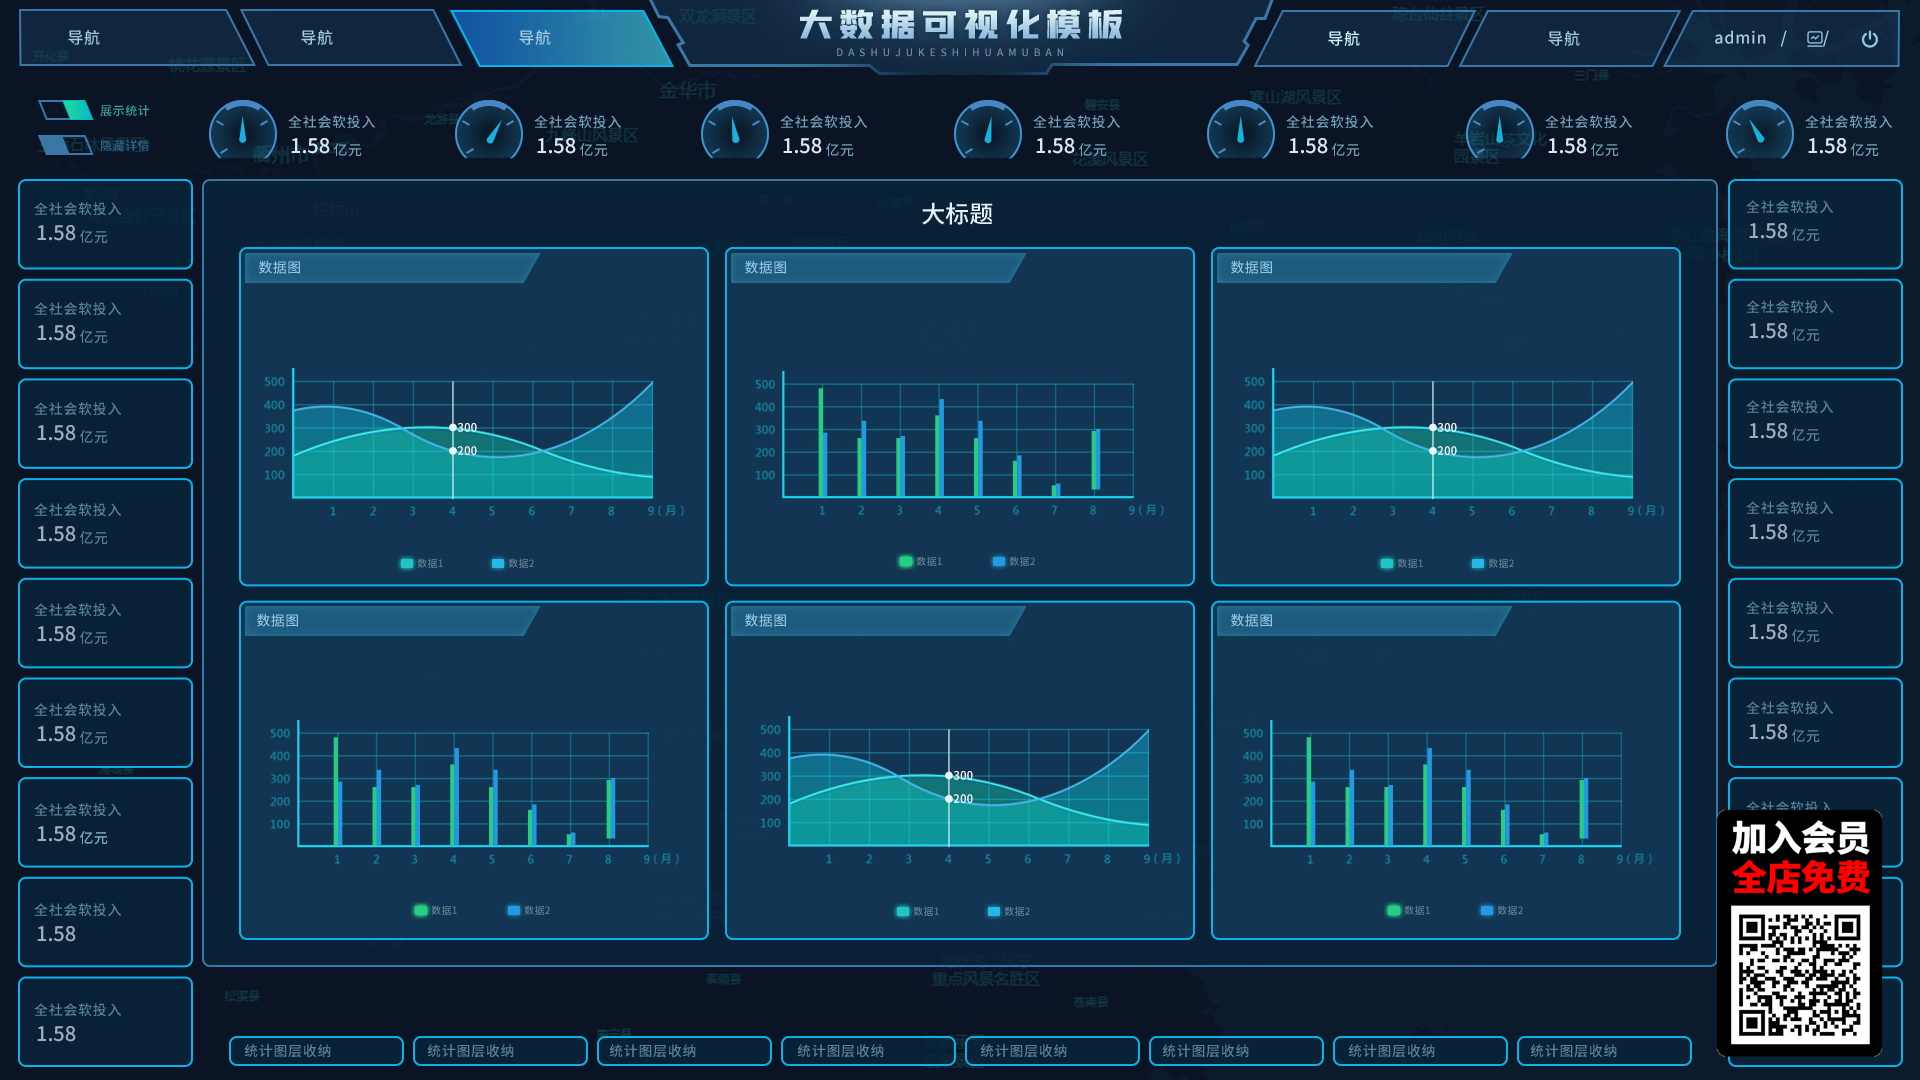
Task: Click the blue 数据2 legend marker in top-middle chart
Action: click(x=998, y=561)
